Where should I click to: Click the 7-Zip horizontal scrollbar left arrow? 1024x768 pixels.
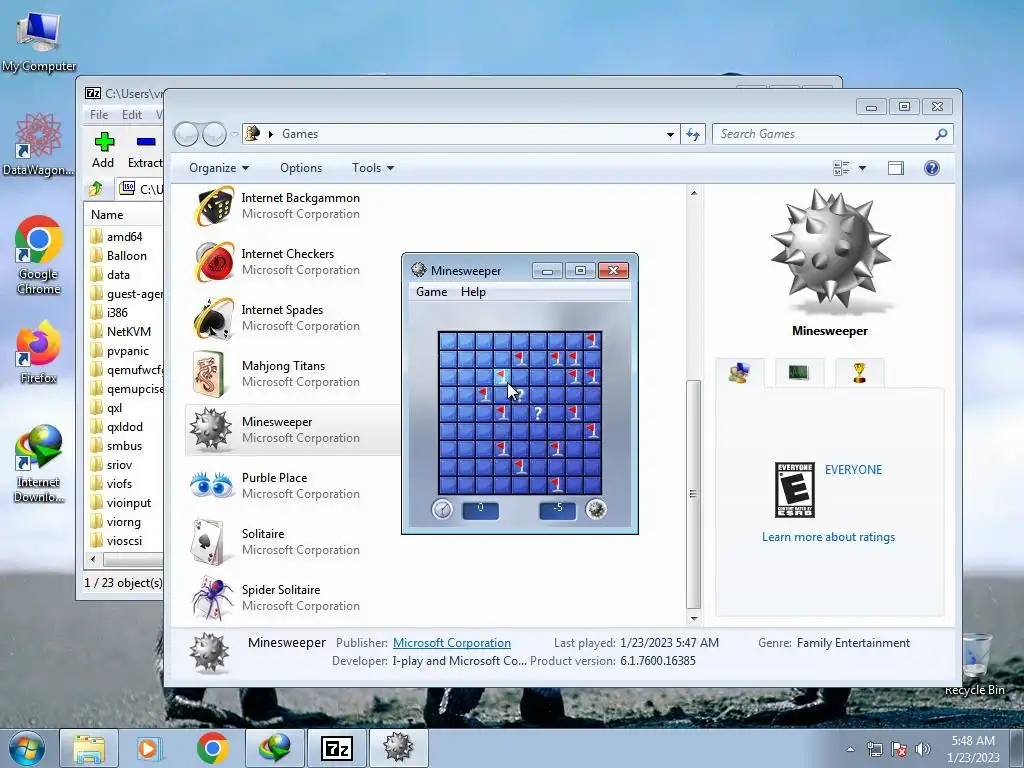(x=93, y=560)
